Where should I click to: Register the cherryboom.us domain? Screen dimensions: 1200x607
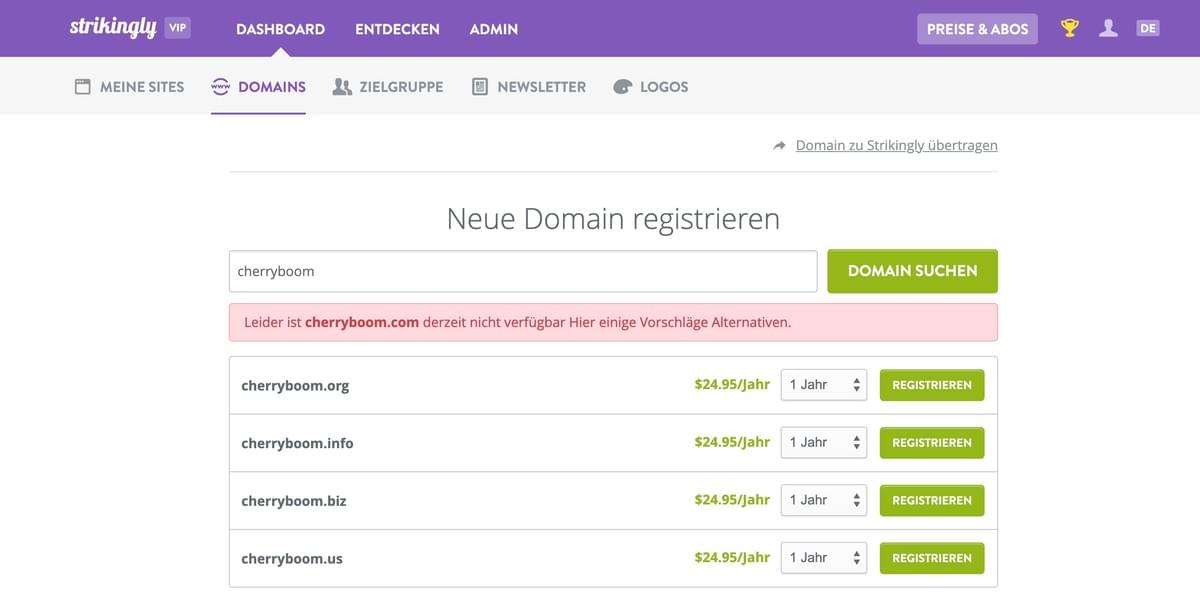coord(931,558)
